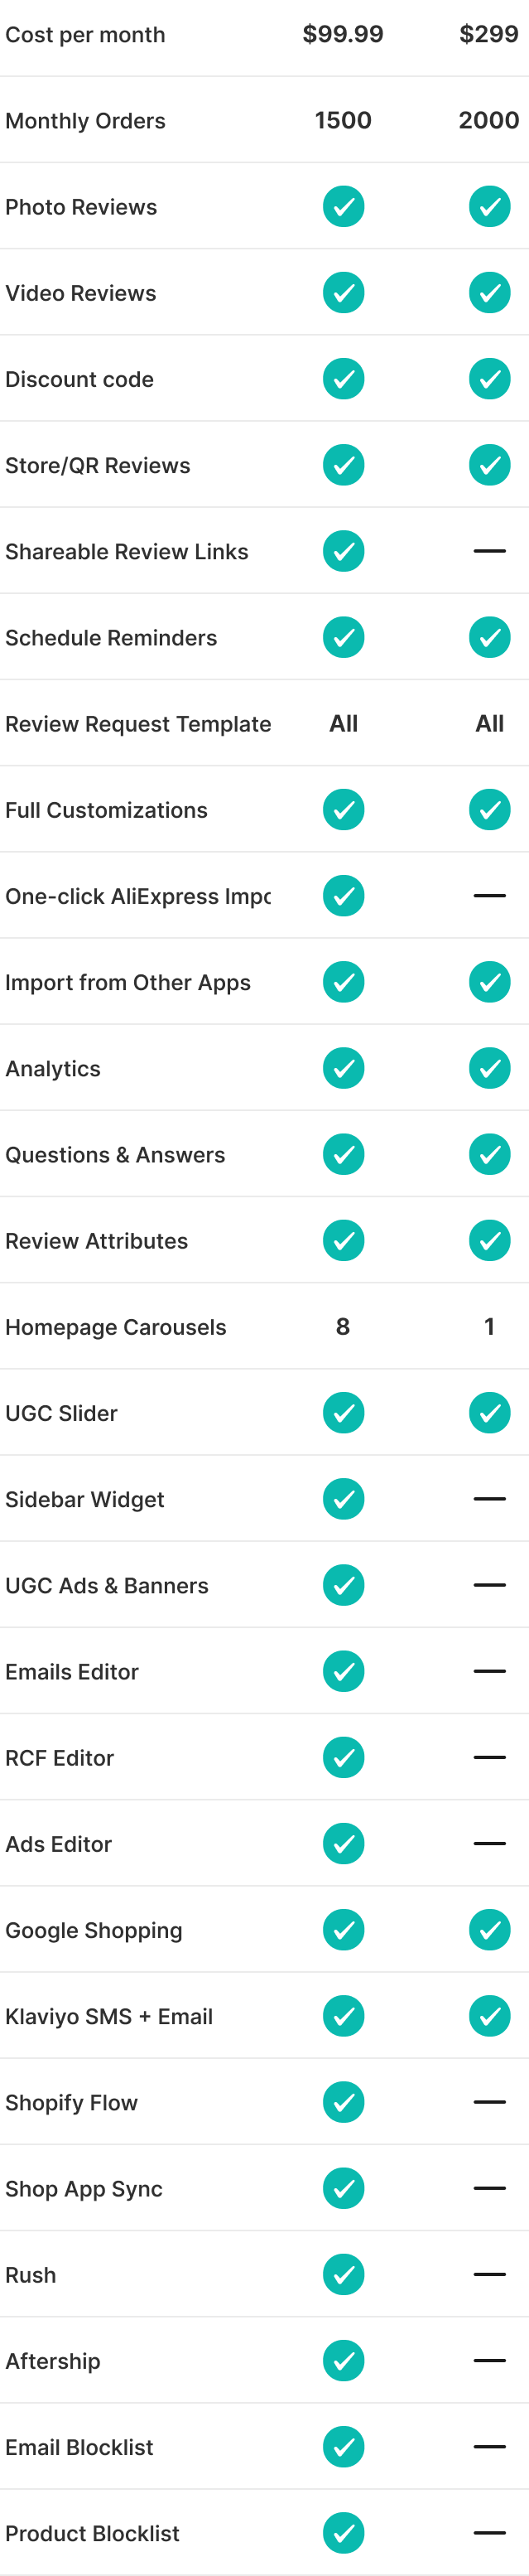Viewport: 529px width, 2576px height.
Task: Click Shopify Flow checkmark in $99.99 column
Action: coord(343,2102)
